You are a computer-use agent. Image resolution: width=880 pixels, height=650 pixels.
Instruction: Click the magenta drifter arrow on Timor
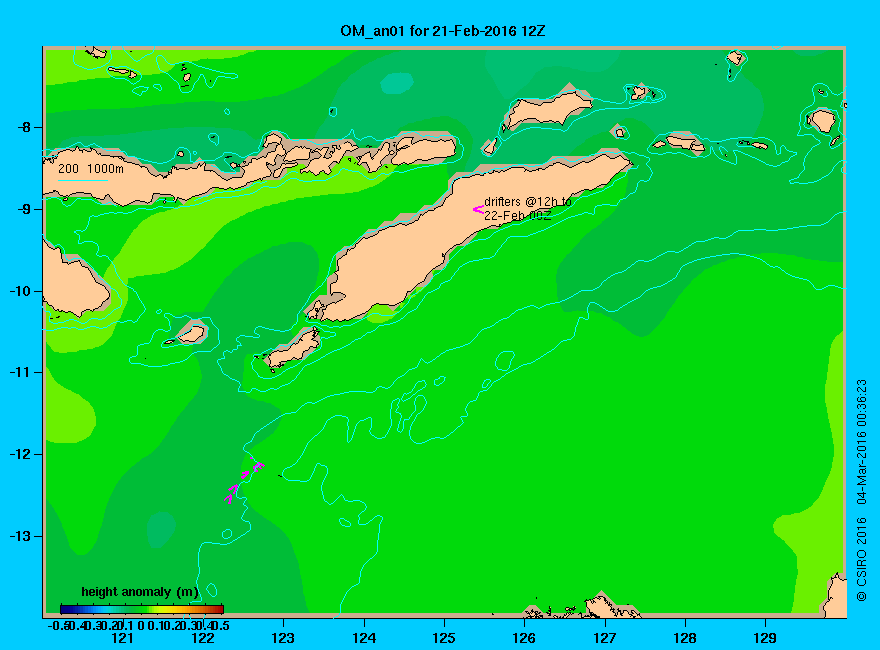coord(478,209)
